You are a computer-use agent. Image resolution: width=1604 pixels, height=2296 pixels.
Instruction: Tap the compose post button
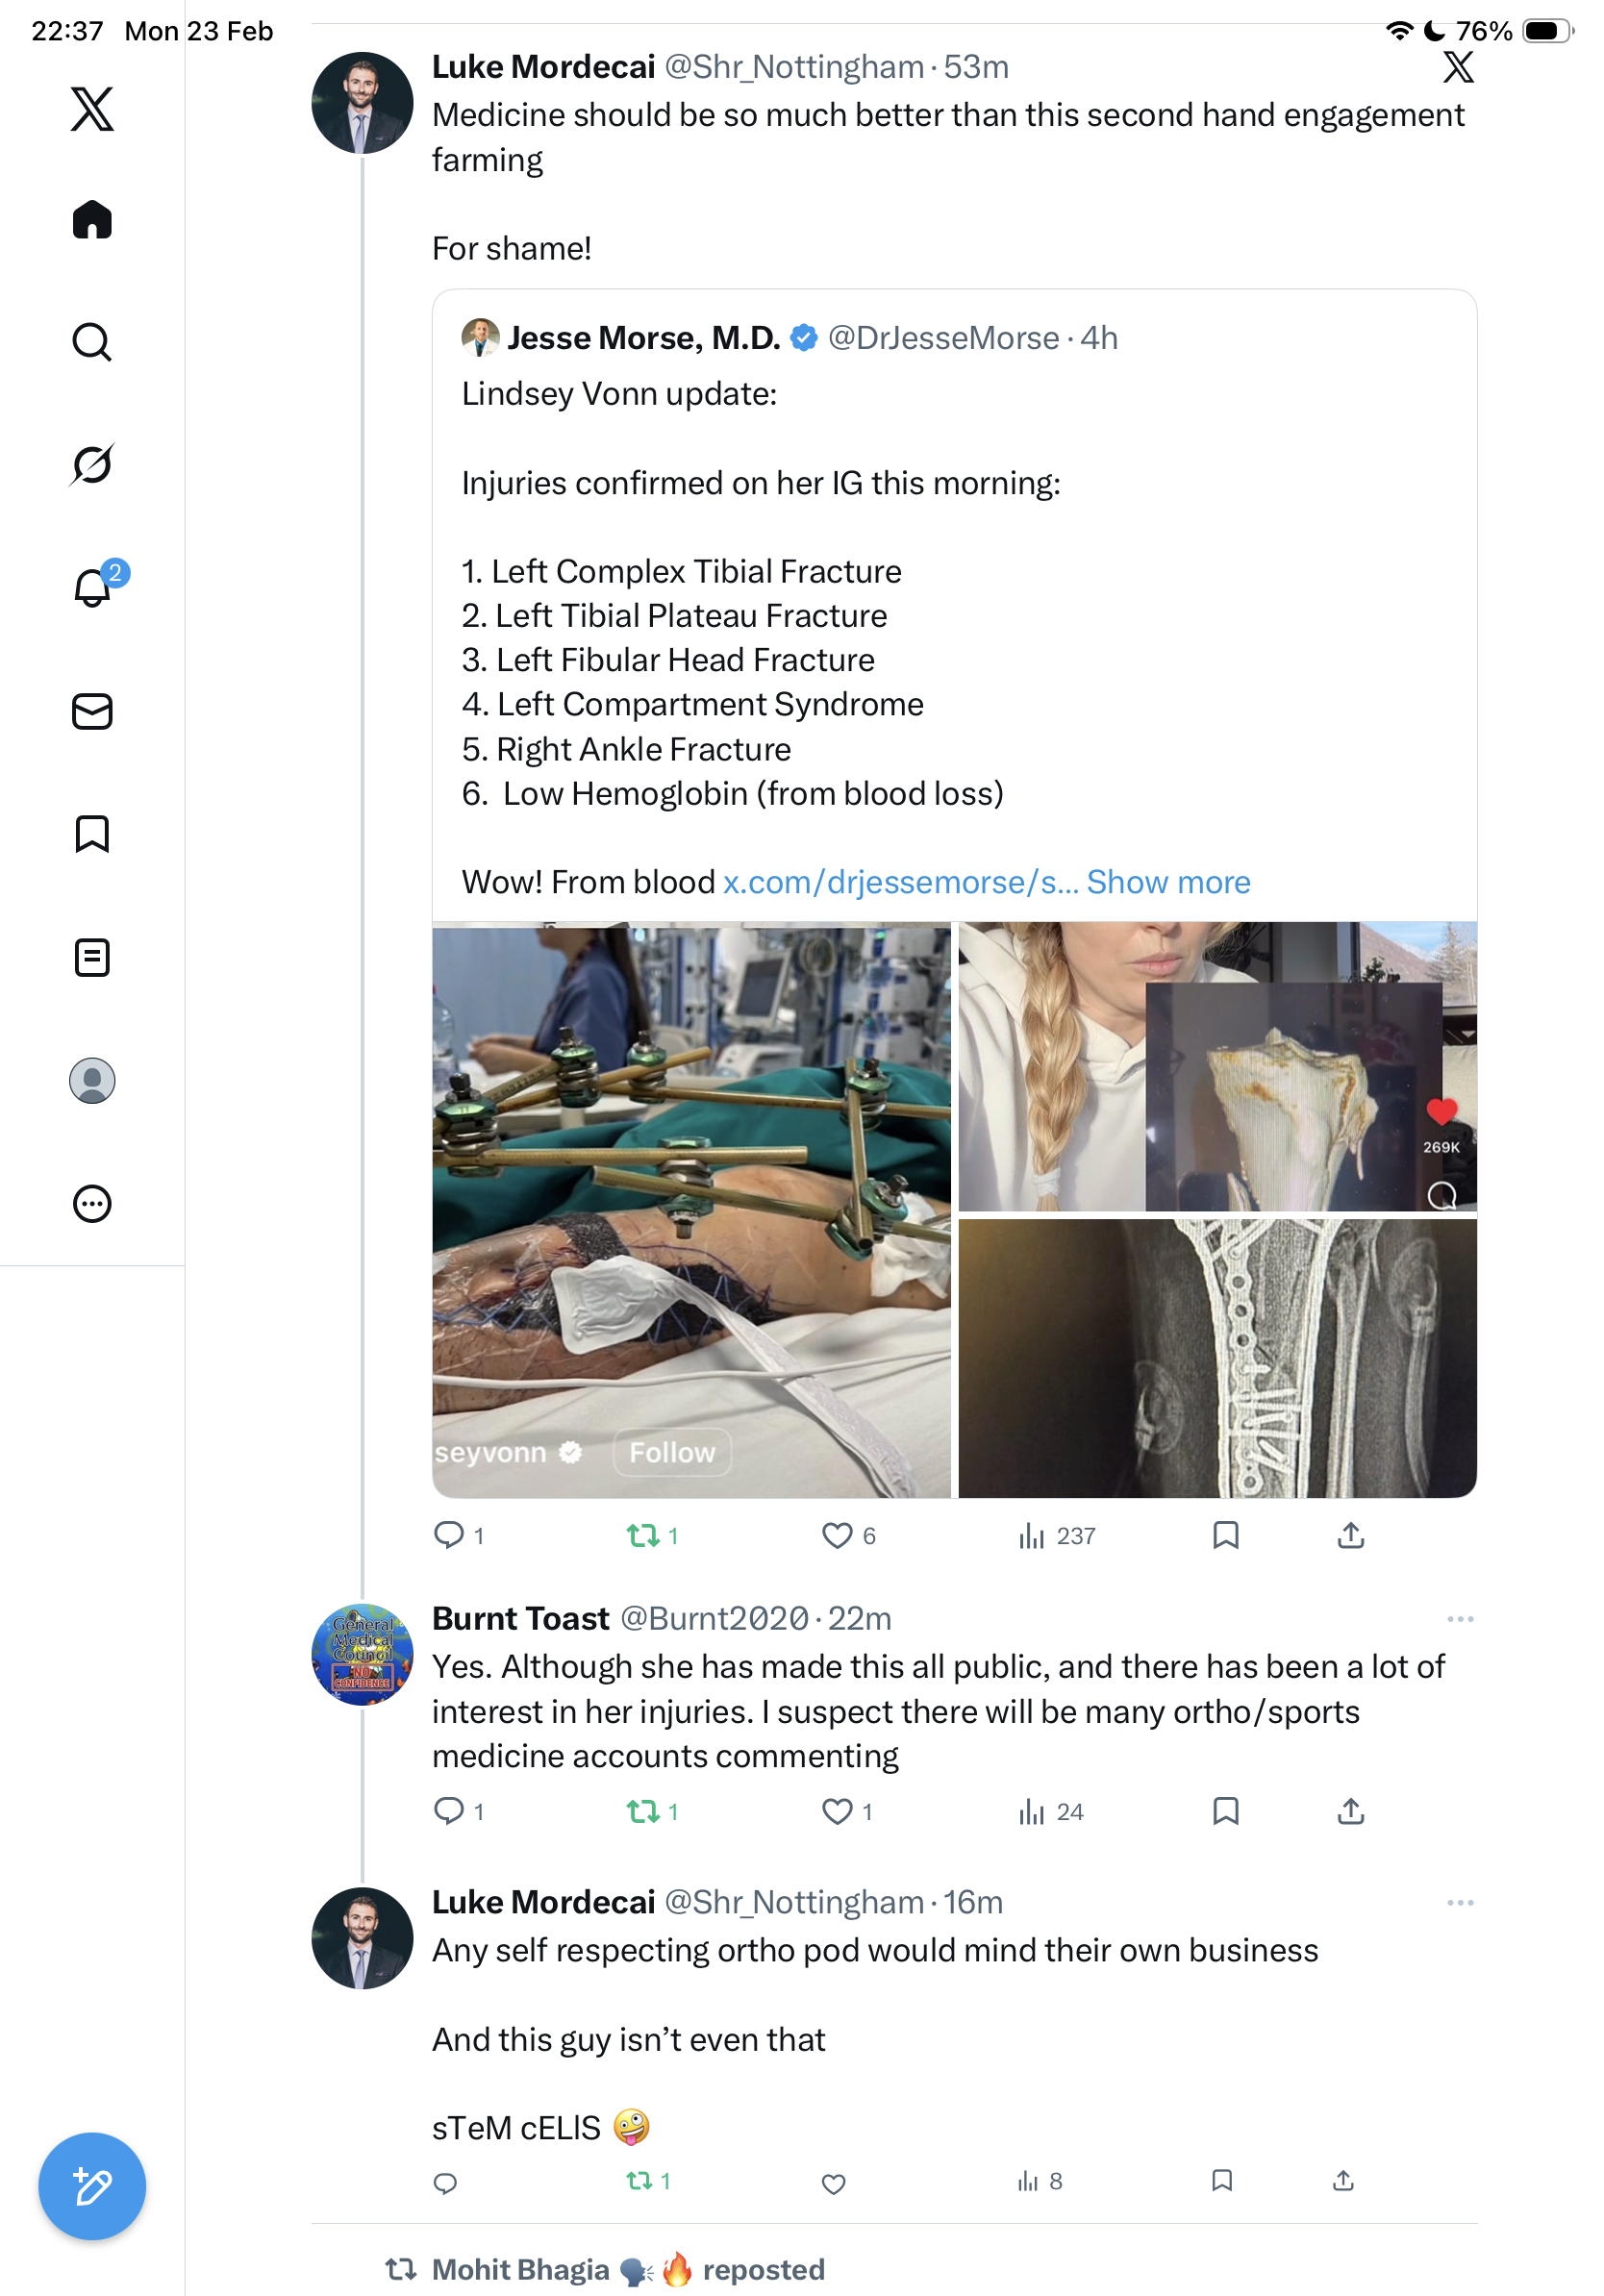[92, 2185]
